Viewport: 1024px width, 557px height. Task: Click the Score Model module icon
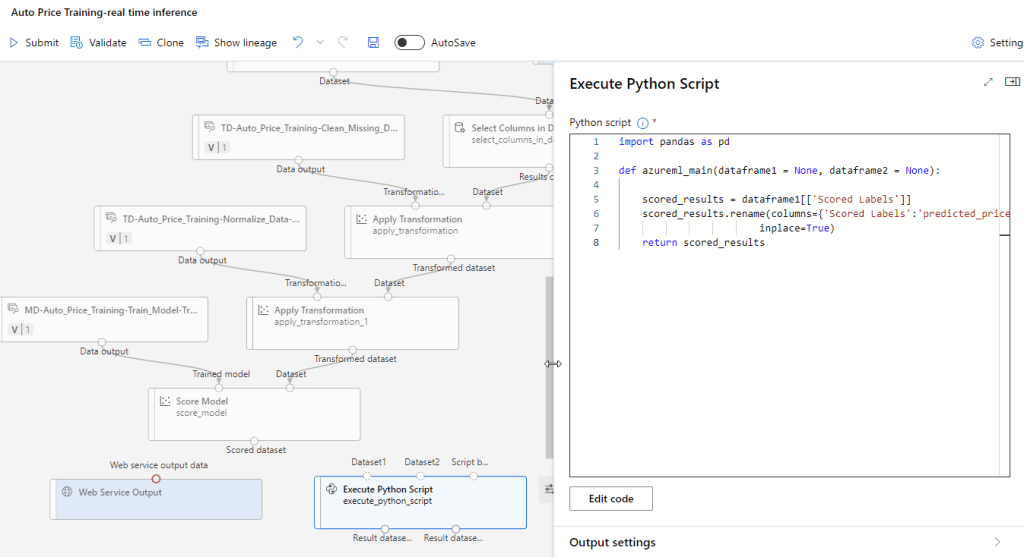[166, 401]
